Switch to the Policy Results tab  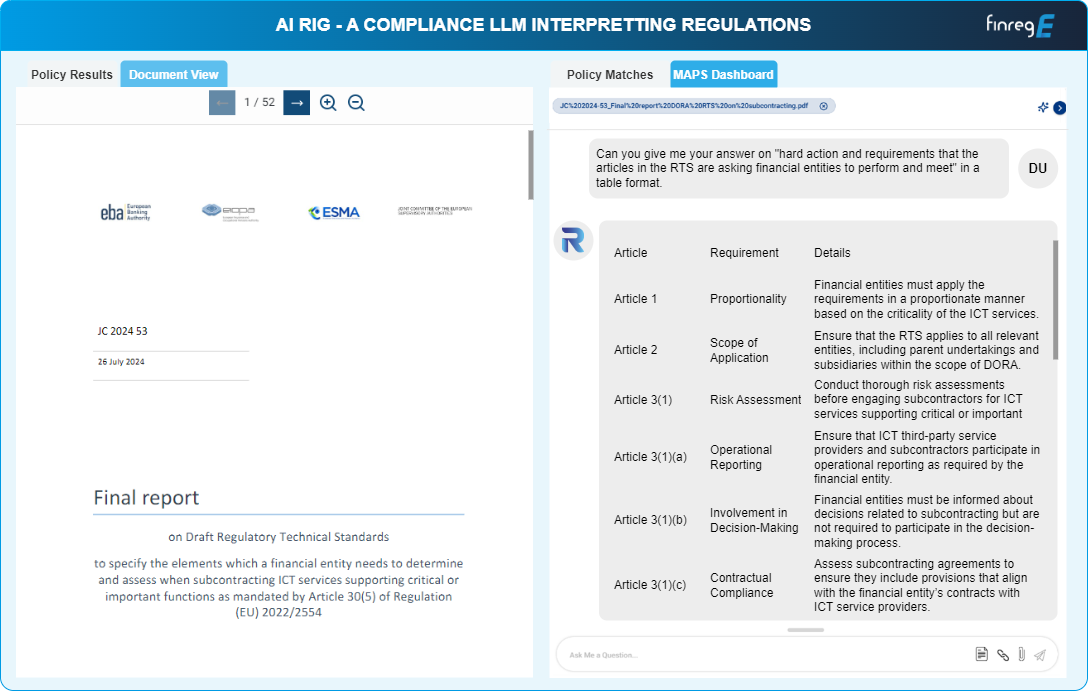click(x=71, y=74)
